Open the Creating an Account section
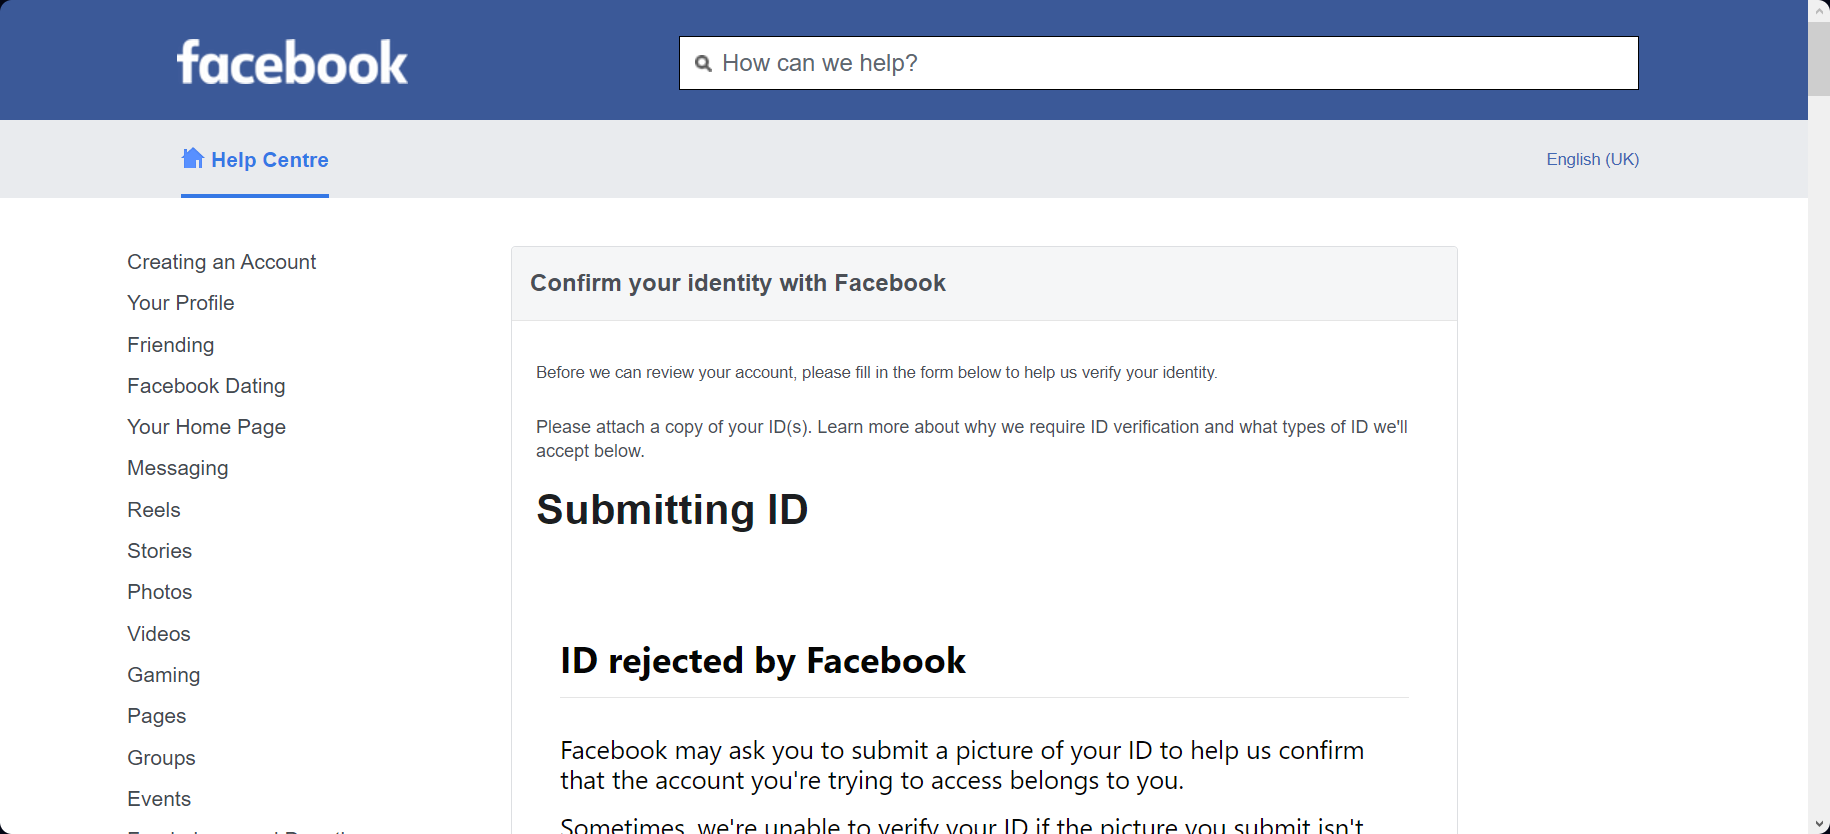This screenshot has width=1830, height=834. [x=221, y=262]
